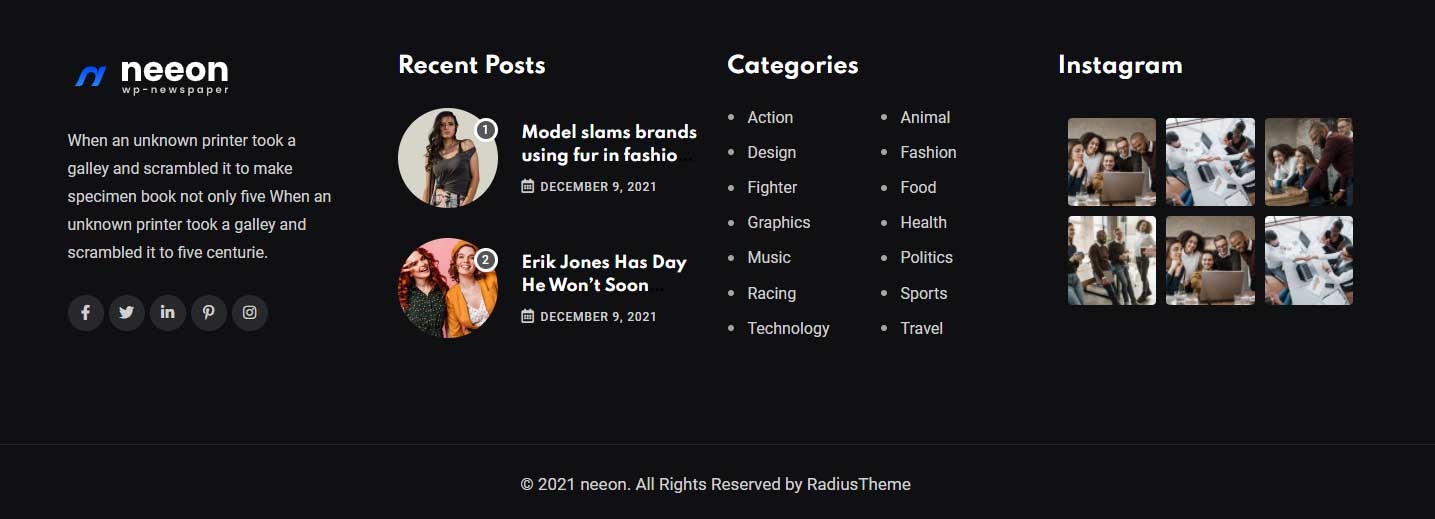The image size is (1435, 519).
Task: Open first Instagram thumbnail in top row
Action: click(1111, 162)
